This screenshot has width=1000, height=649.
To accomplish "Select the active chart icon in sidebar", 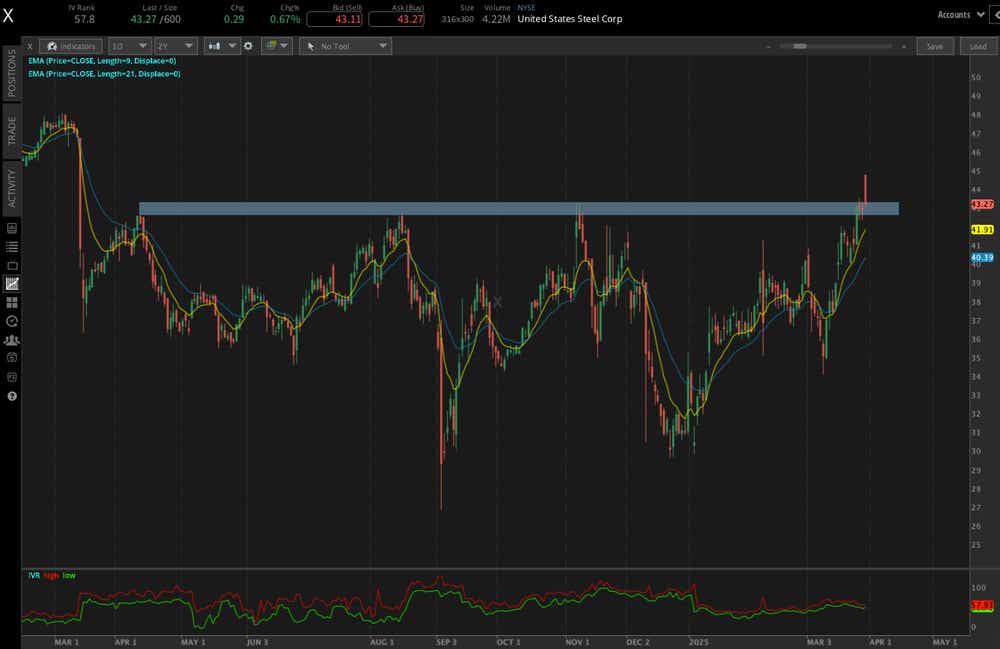I will (x=12, y=284).
